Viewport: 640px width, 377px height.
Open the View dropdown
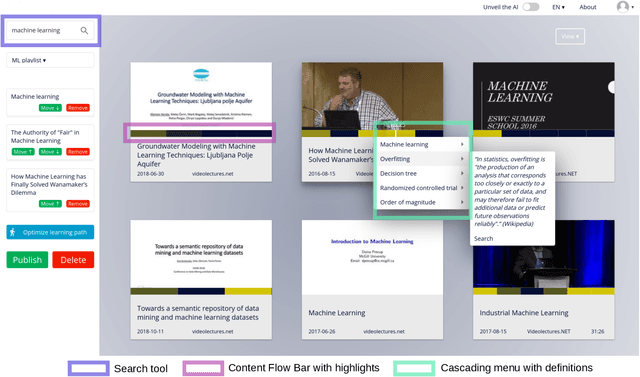[570, 36]
